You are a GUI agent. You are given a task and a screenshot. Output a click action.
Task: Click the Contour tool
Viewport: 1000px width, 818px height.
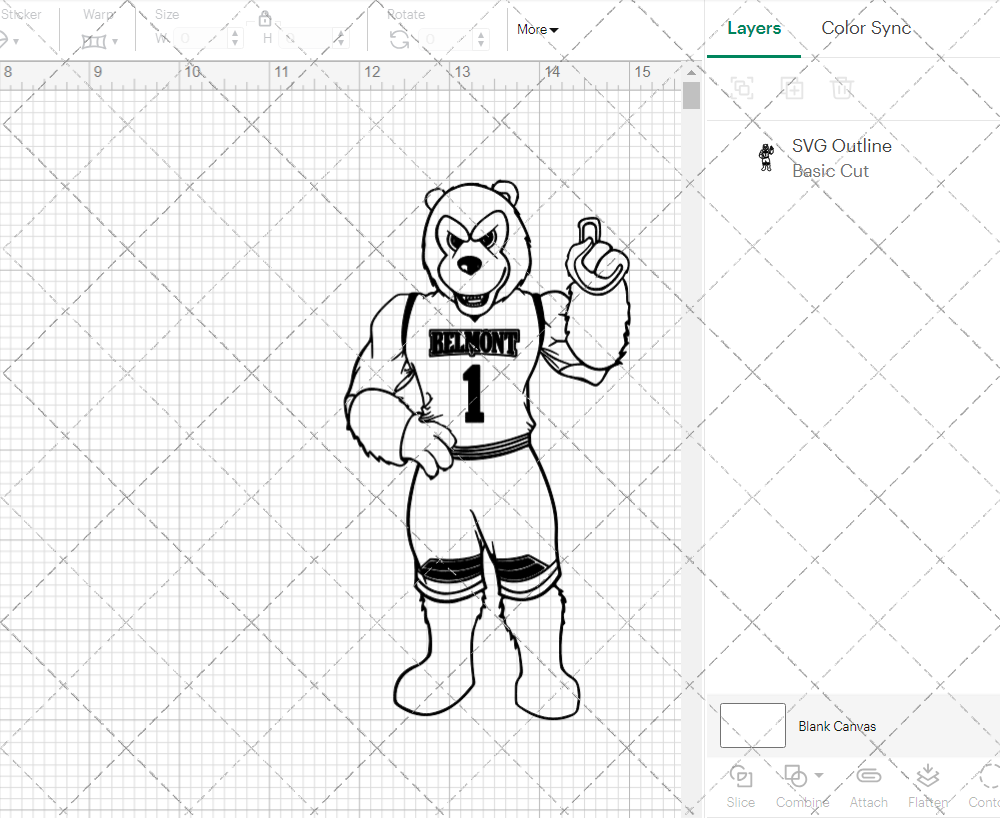point(984,785)
